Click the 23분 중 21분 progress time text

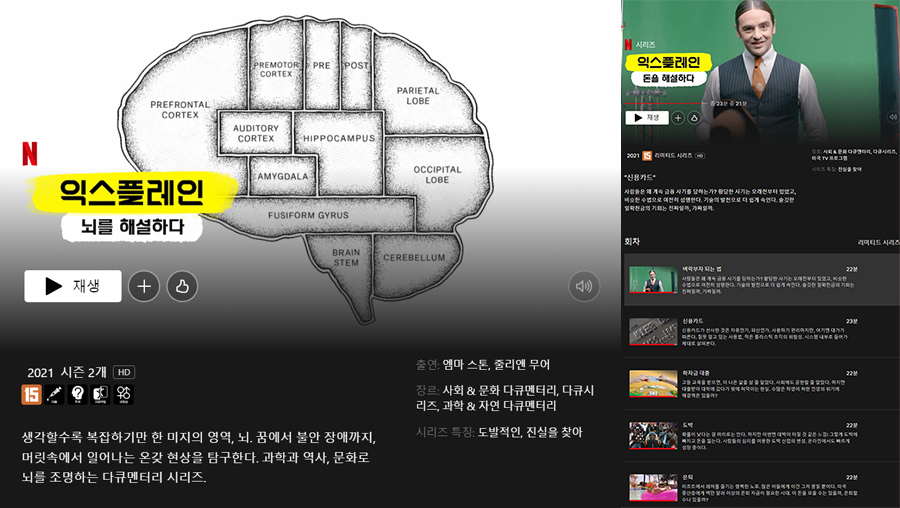729,104
